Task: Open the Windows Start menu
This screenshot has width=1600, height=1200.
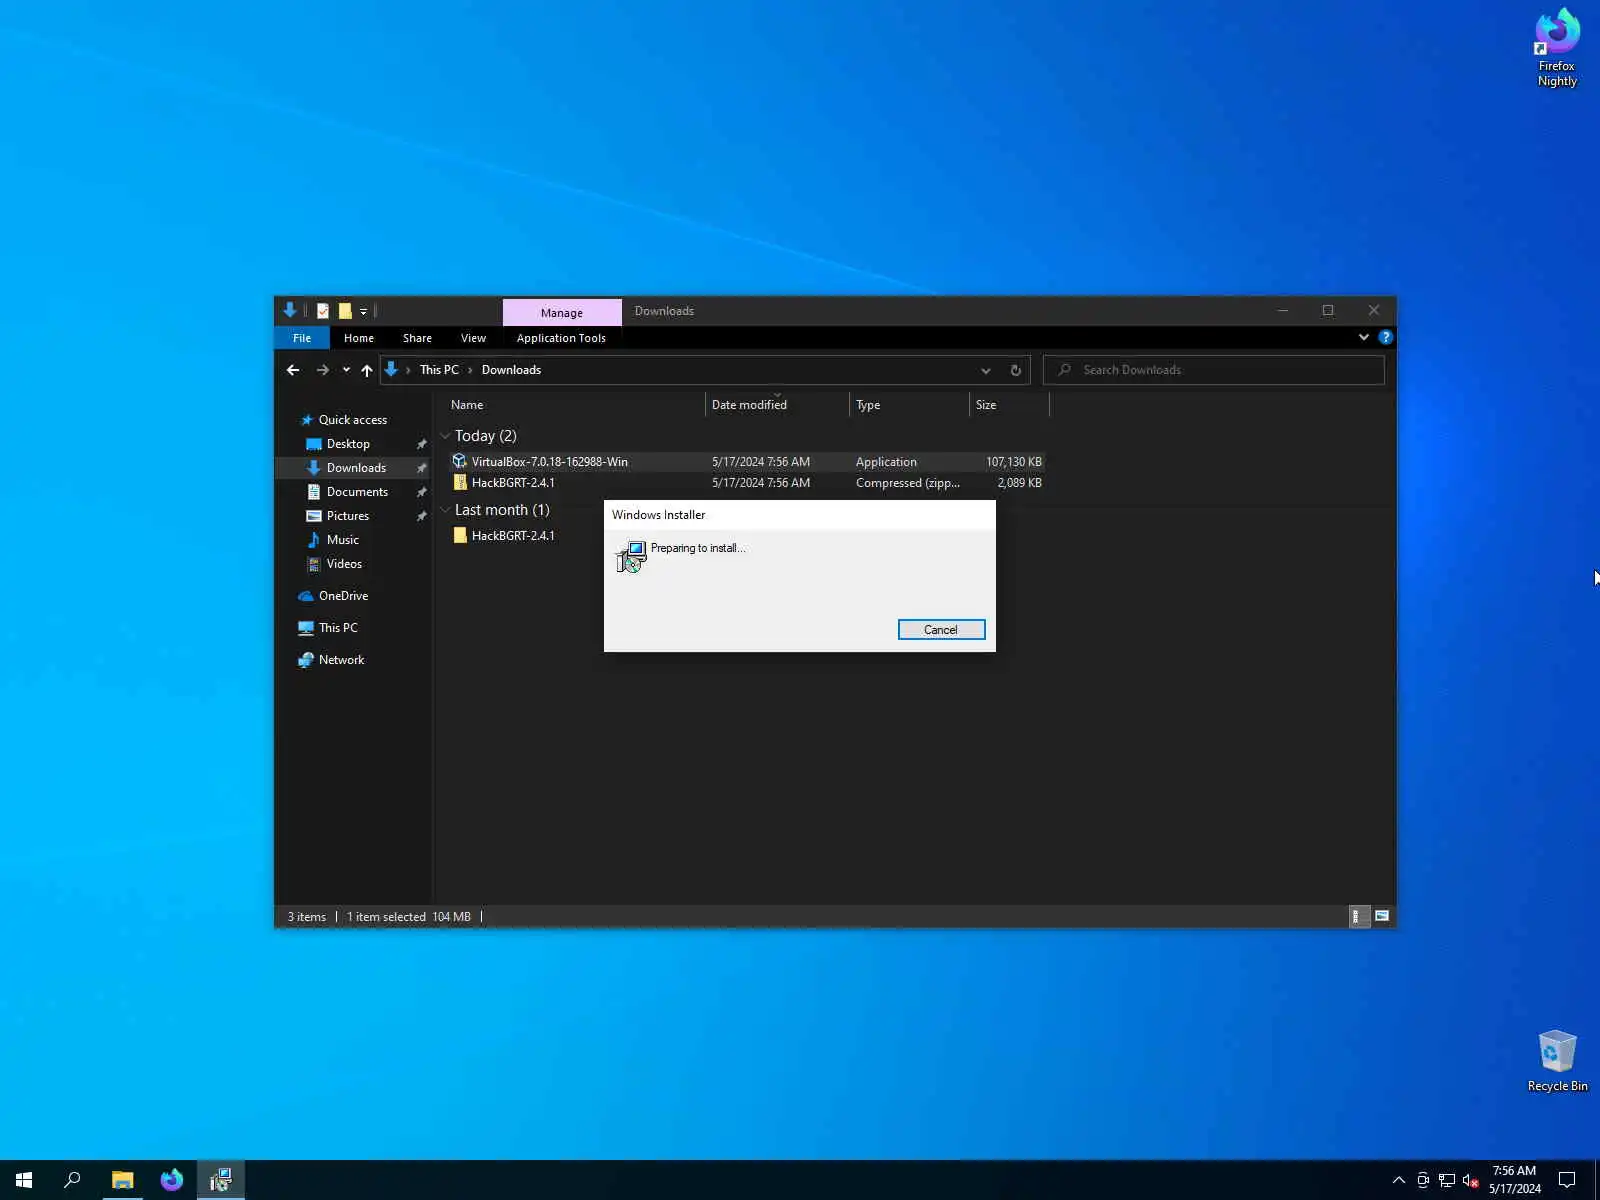Action: pyautogui.click(x=24, y=1180)
